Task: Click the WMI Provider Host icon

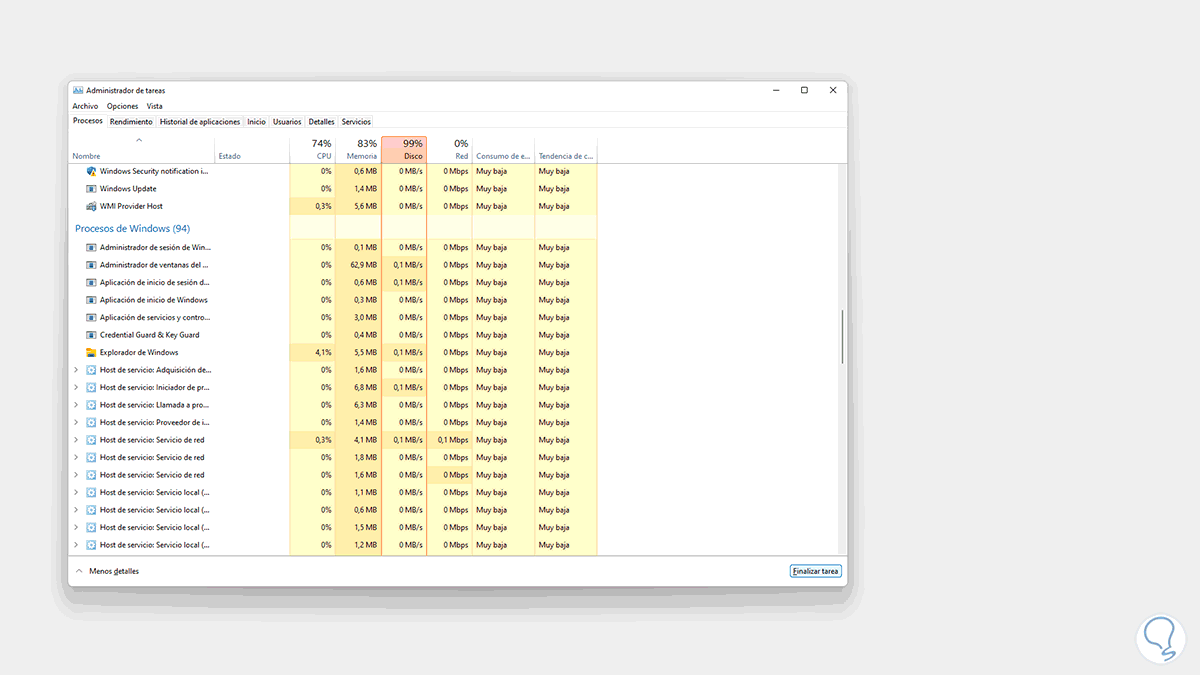Action: [x=91, y=206]
